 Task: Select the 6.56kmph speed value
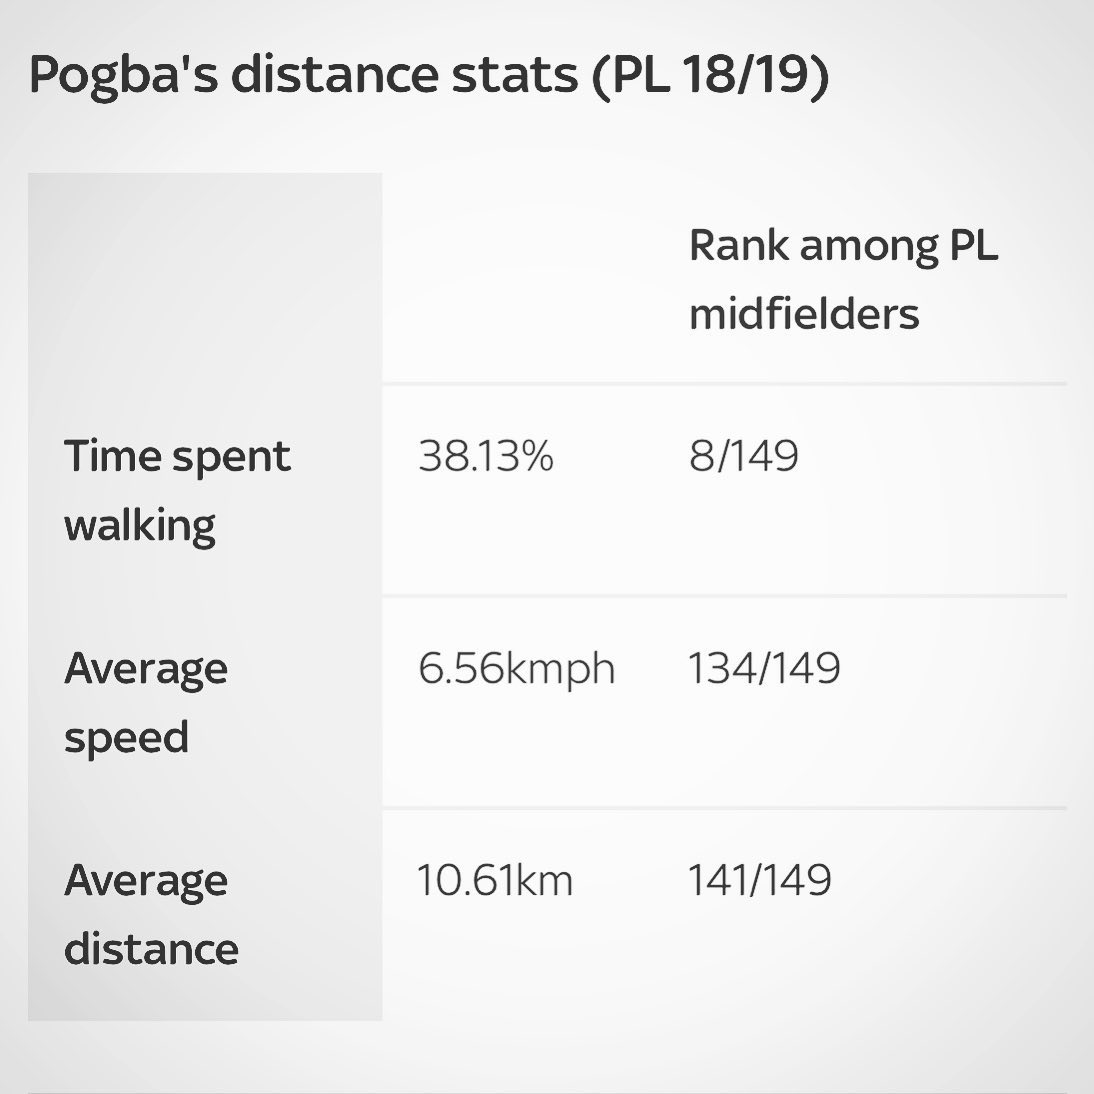pos(516,669)
